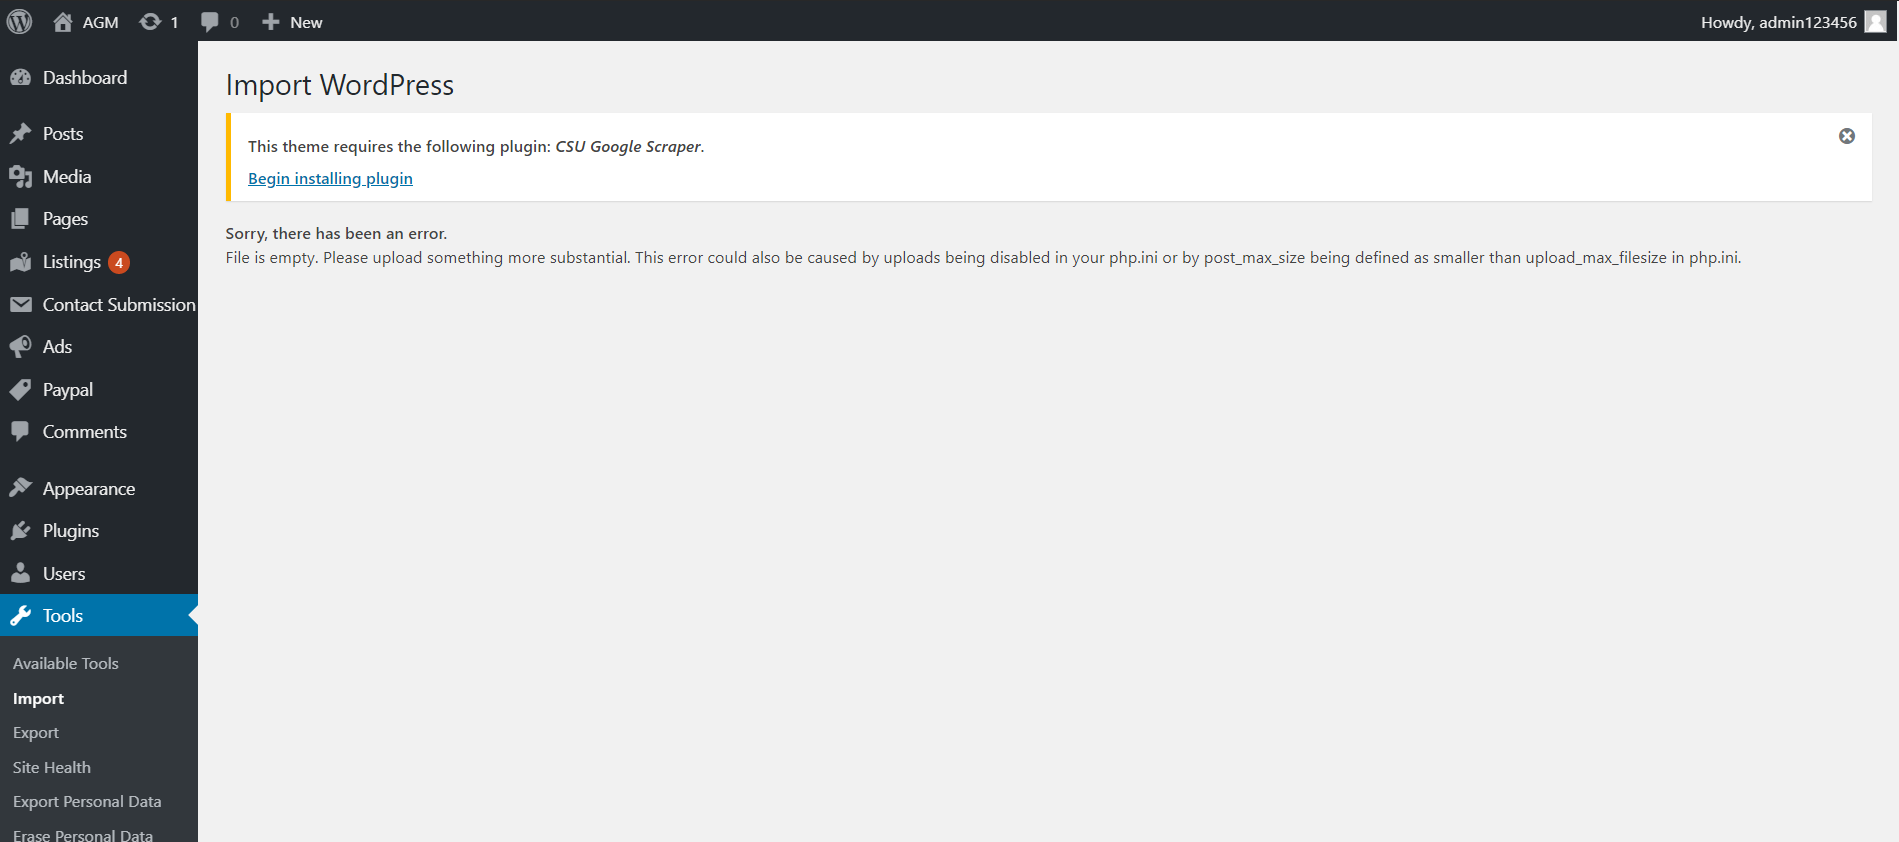This screenshot has width=1899, height=842.
Task: Open the Erase Personal Data link
Action: coord(83,834)
